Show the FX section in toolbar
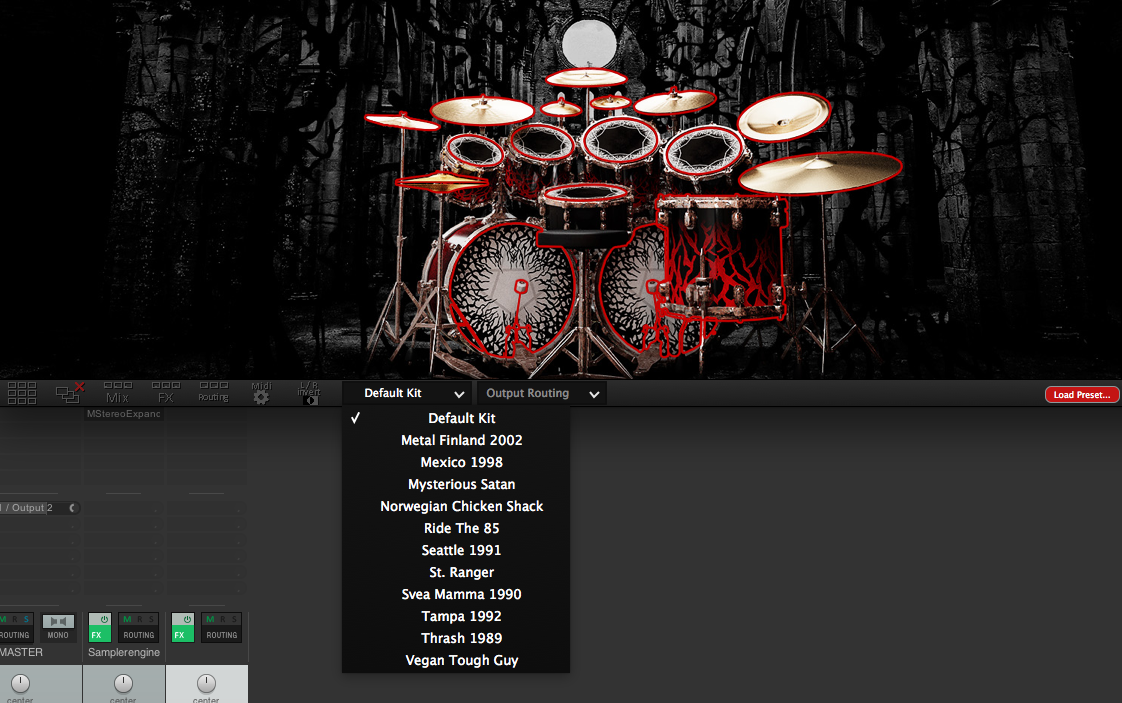The height and width of the screenshot is (703, 1122). (x=165, y=393)
